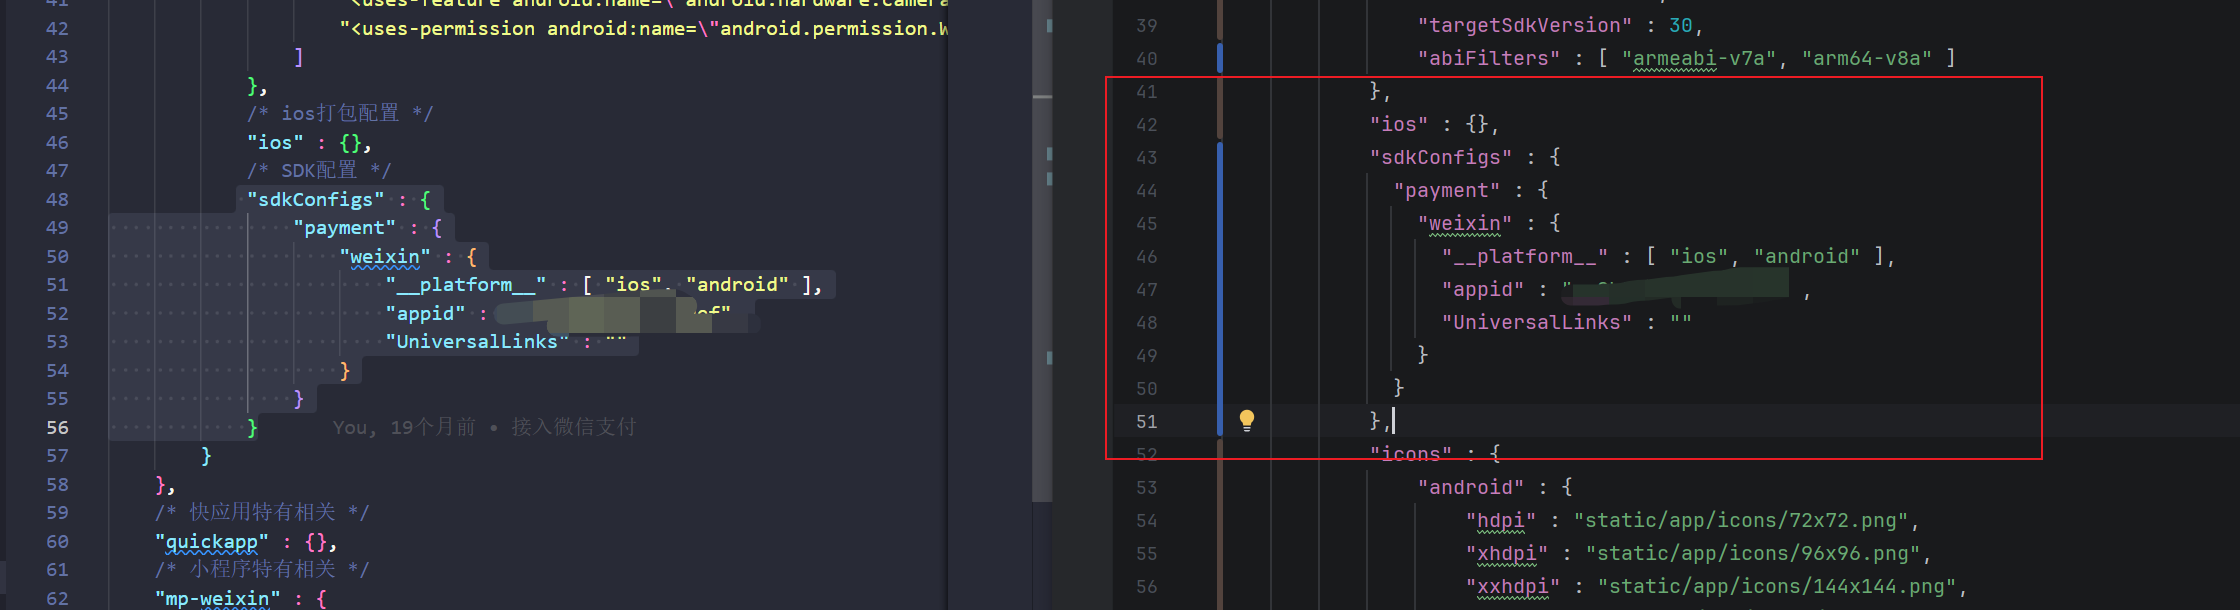This screenshot has width=2240, height=610.
Task: Click the "android" key on right editor line 53
Action: 1471,487
